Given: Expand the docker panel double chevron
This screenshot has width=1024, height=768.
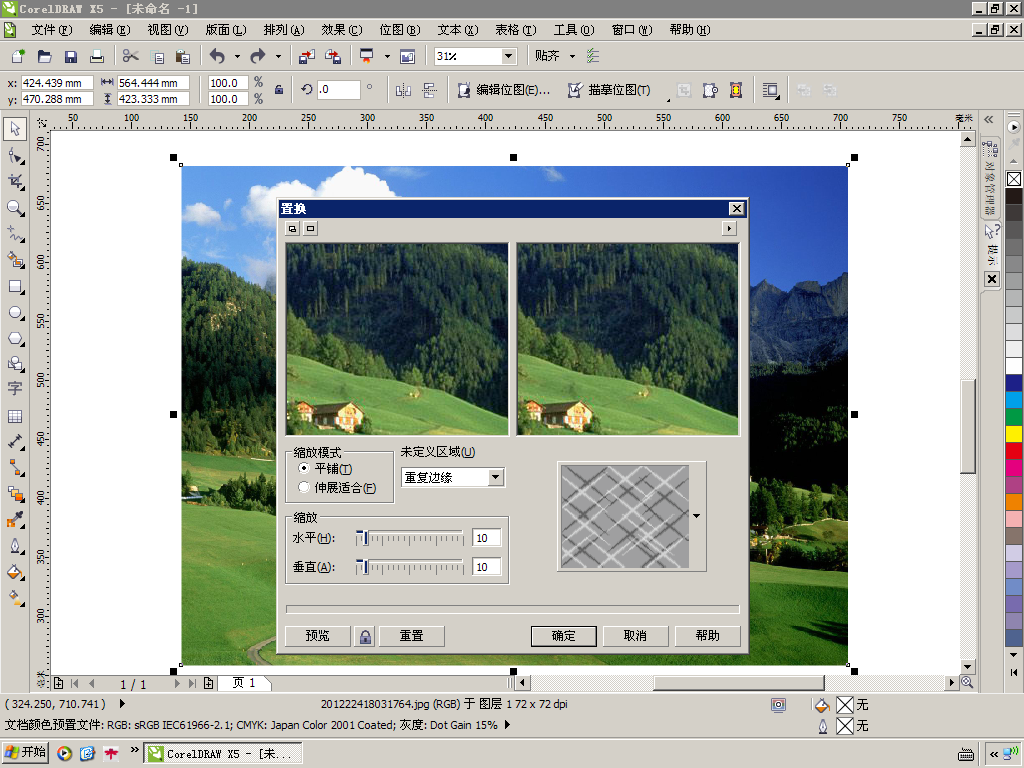Looking at the screenshot, I should coord(989,120).
